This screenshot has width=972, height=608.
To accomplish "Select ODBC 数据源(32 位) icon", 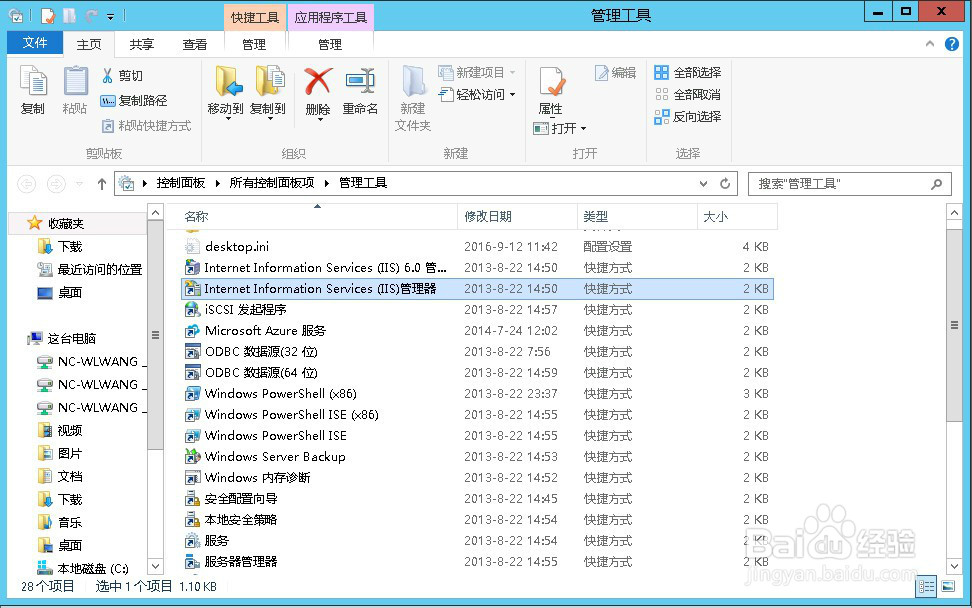I will point(193,352).
